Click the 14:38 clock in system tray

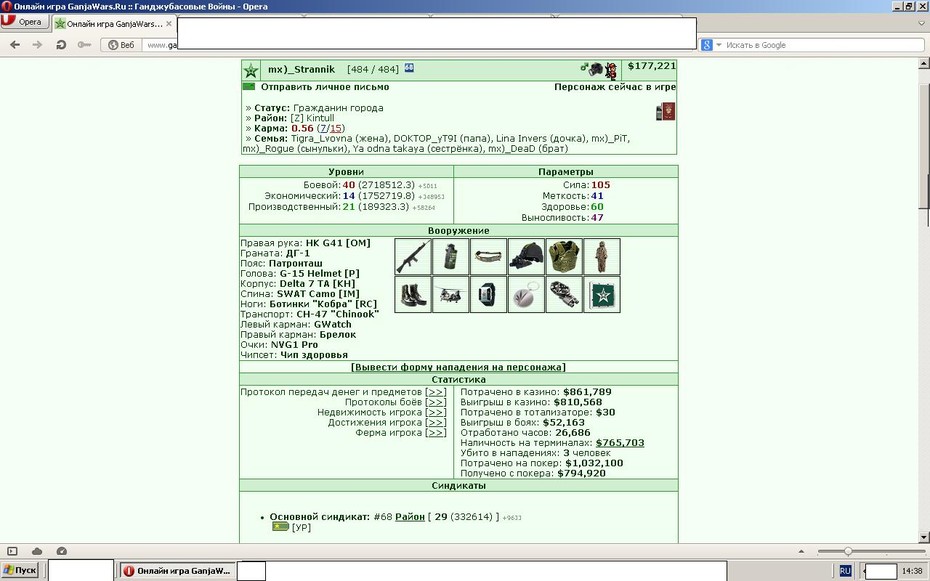912,570
